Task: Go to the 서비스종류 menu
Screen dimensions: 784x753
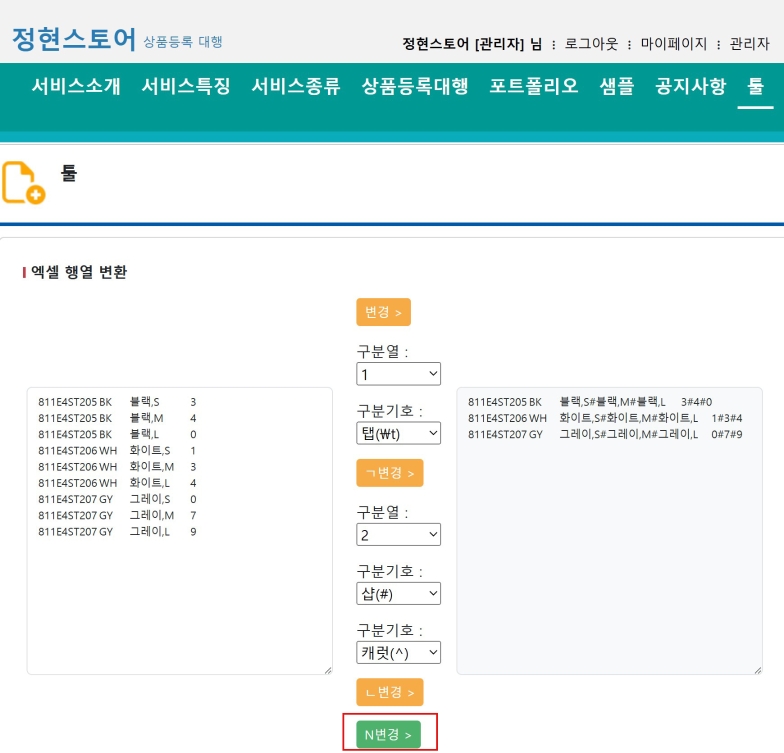Action: point(296,86)
